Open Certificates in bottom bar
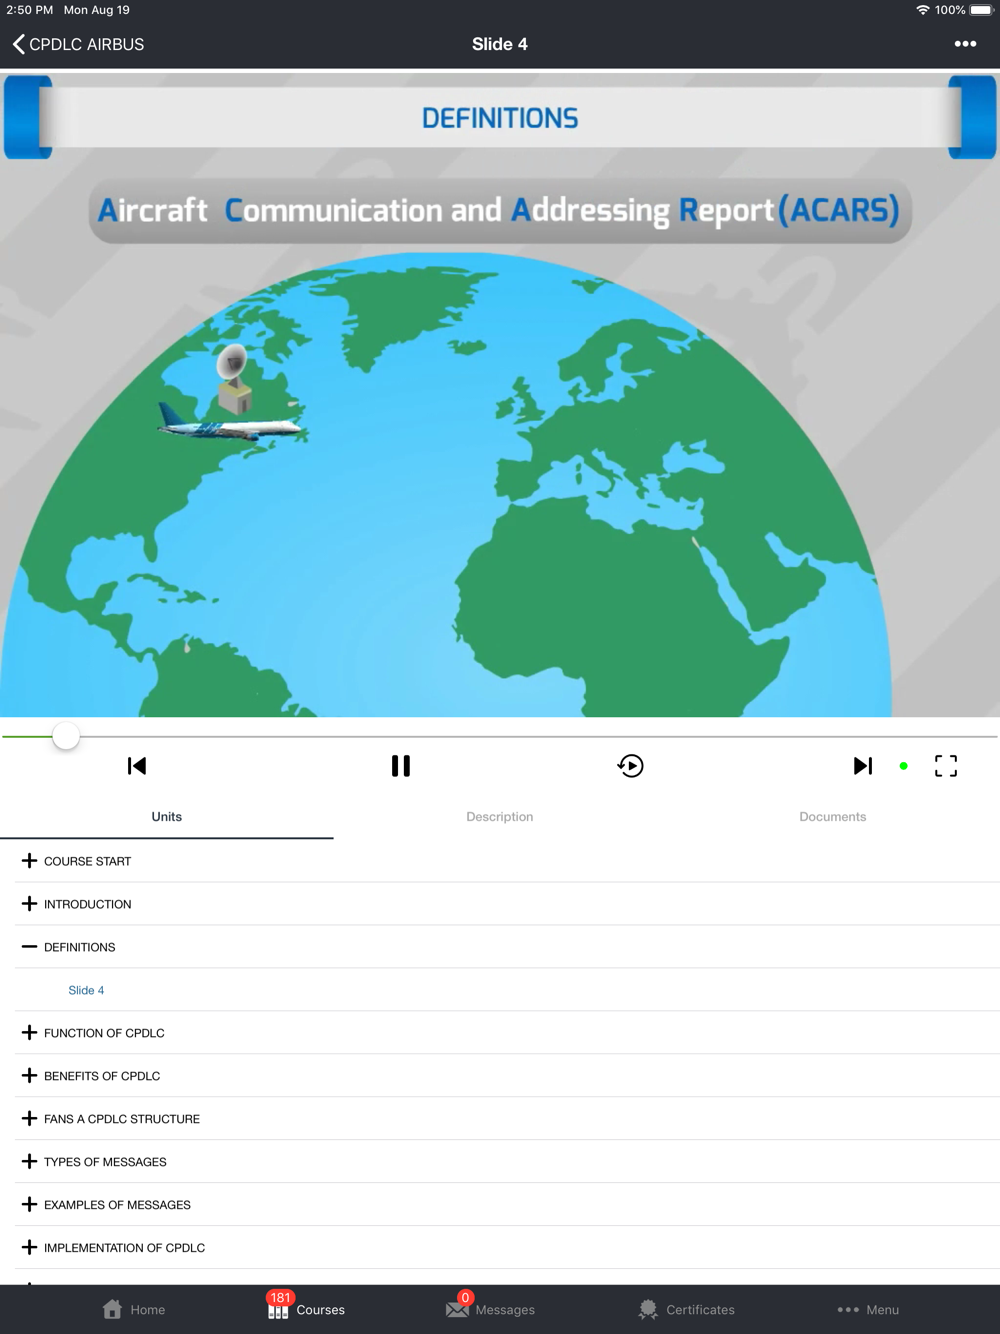 tap(686, 1309)
